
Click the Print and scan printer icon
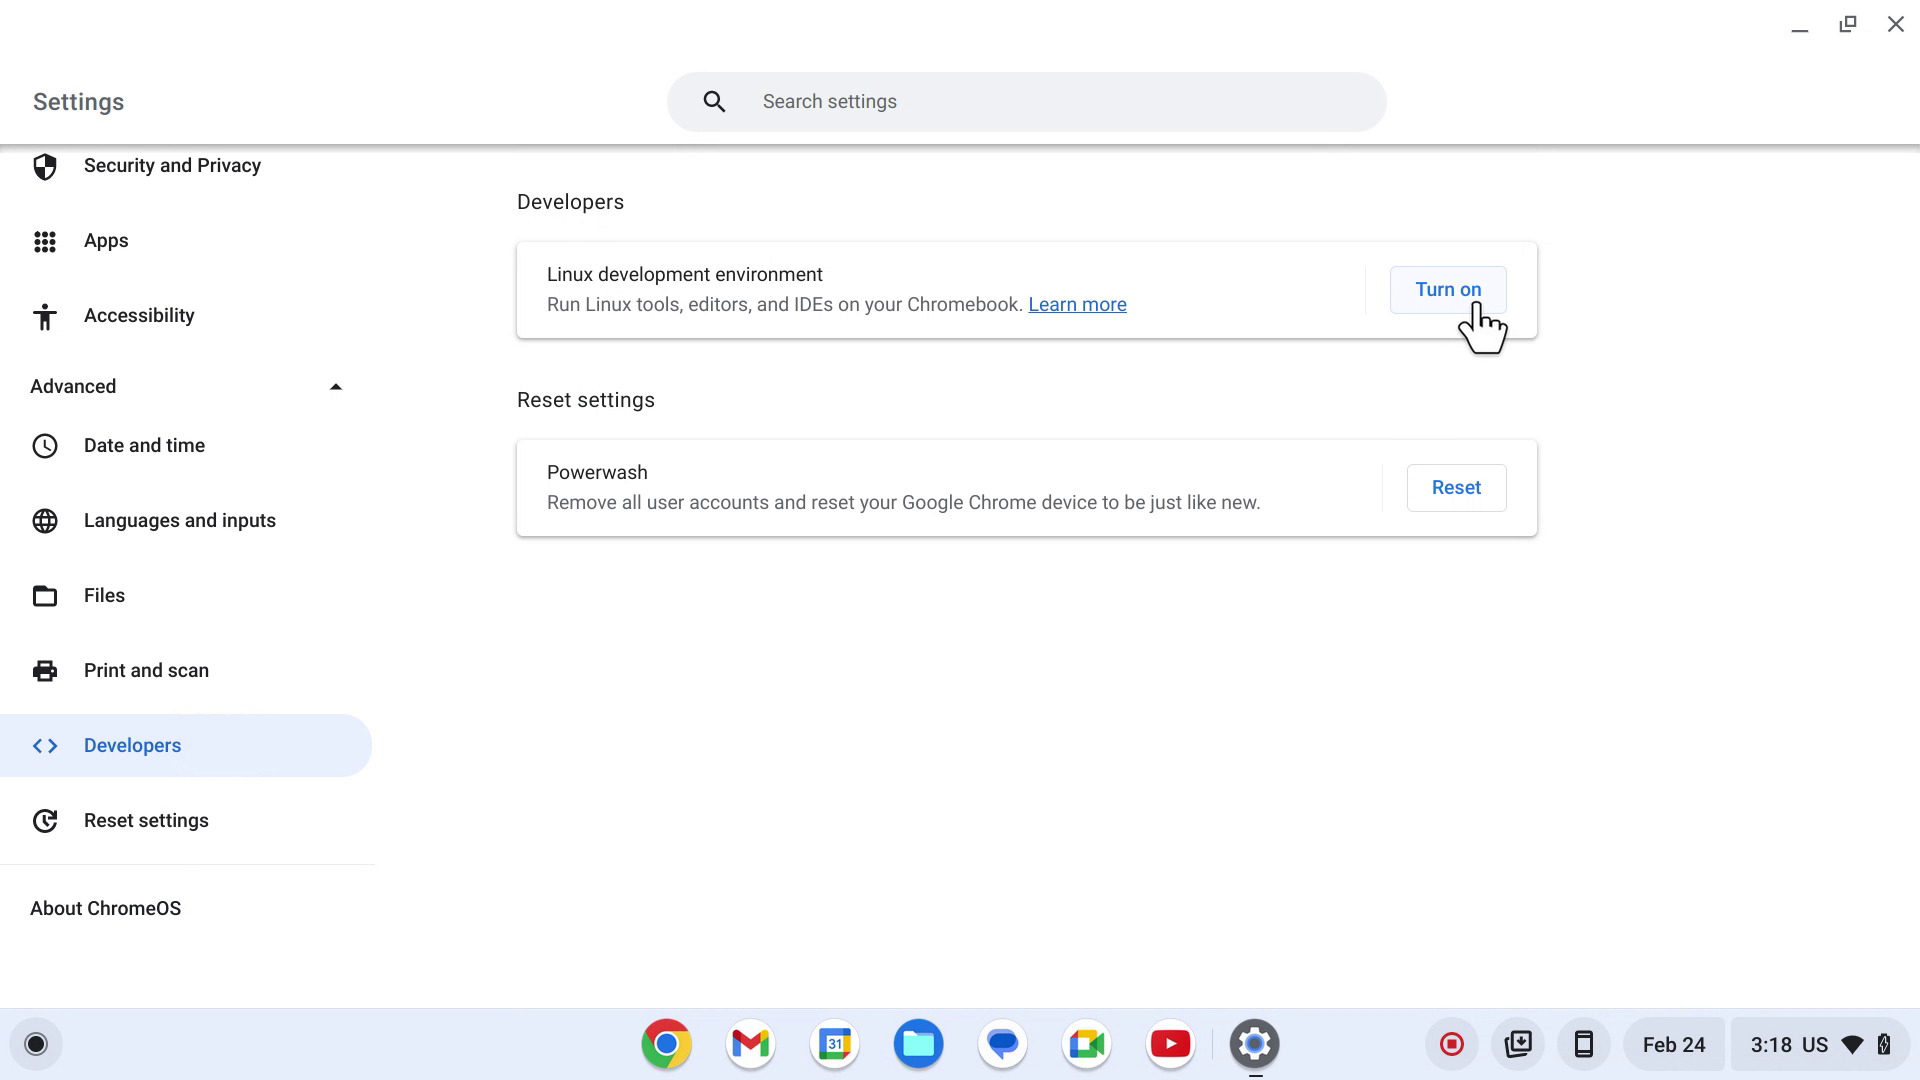[45, 671]
